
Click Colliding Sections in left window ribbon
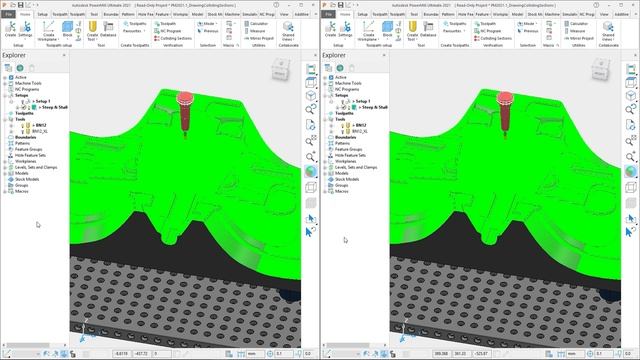(x=173, y=38)
